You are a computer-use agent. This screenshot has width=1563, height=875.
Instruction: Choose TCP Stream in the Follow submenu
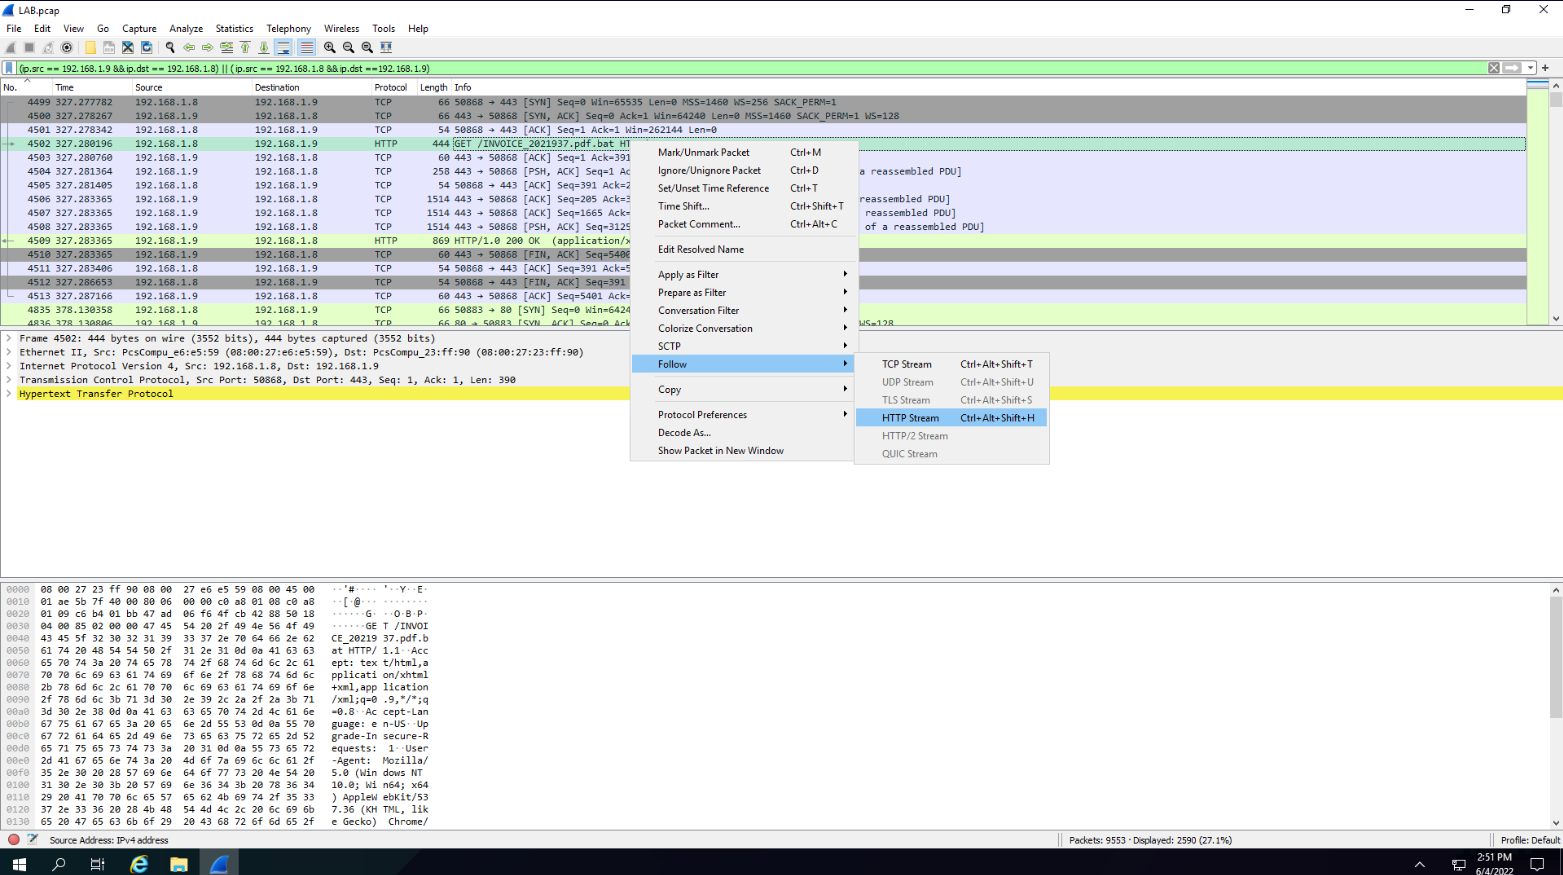click(x=906, y=365)
